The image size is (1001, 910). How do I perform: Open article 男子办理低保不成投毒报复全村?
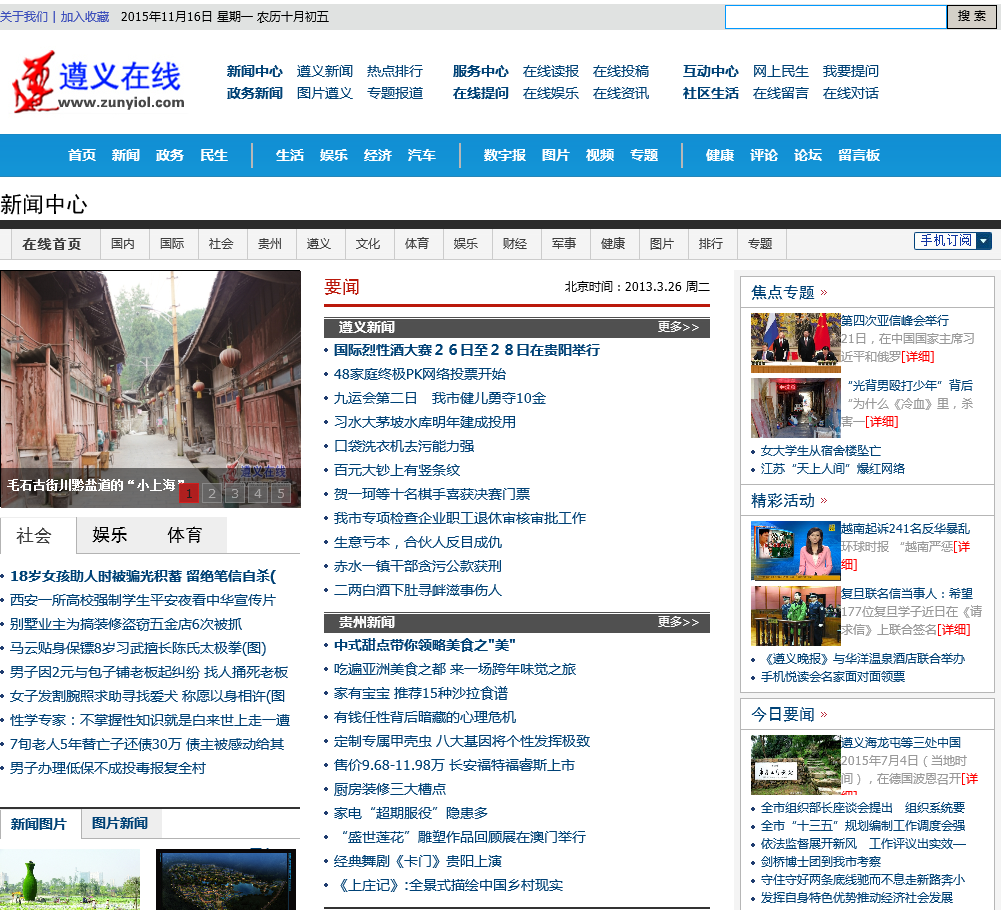click(x=108, y=768)
